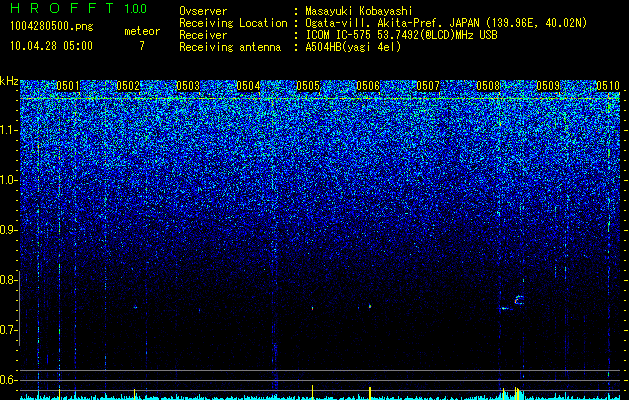Click the kHz axis unit label
Screen dimensions: 629x400
coord(9,81)
